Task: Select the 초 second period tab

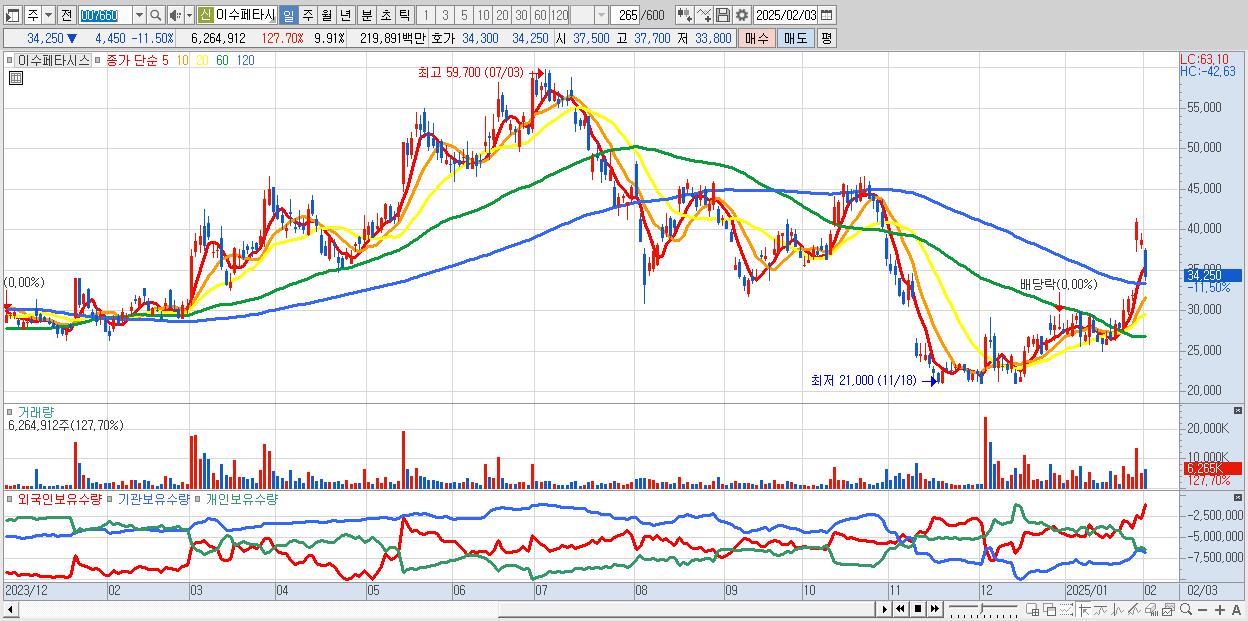Action: tap(385, 15)
